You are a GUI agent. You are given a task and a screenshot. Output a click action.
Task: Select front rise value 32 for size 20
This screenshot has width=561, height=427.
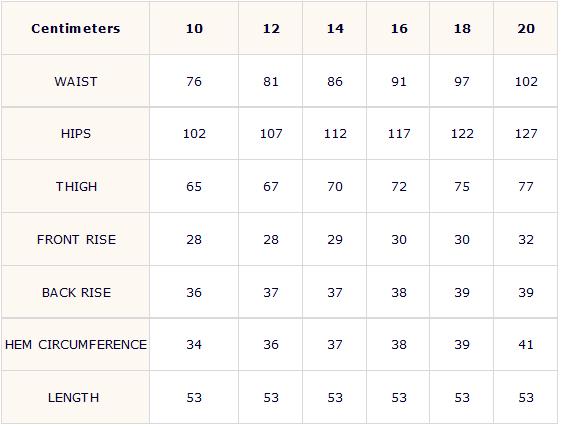coord(526,240)
